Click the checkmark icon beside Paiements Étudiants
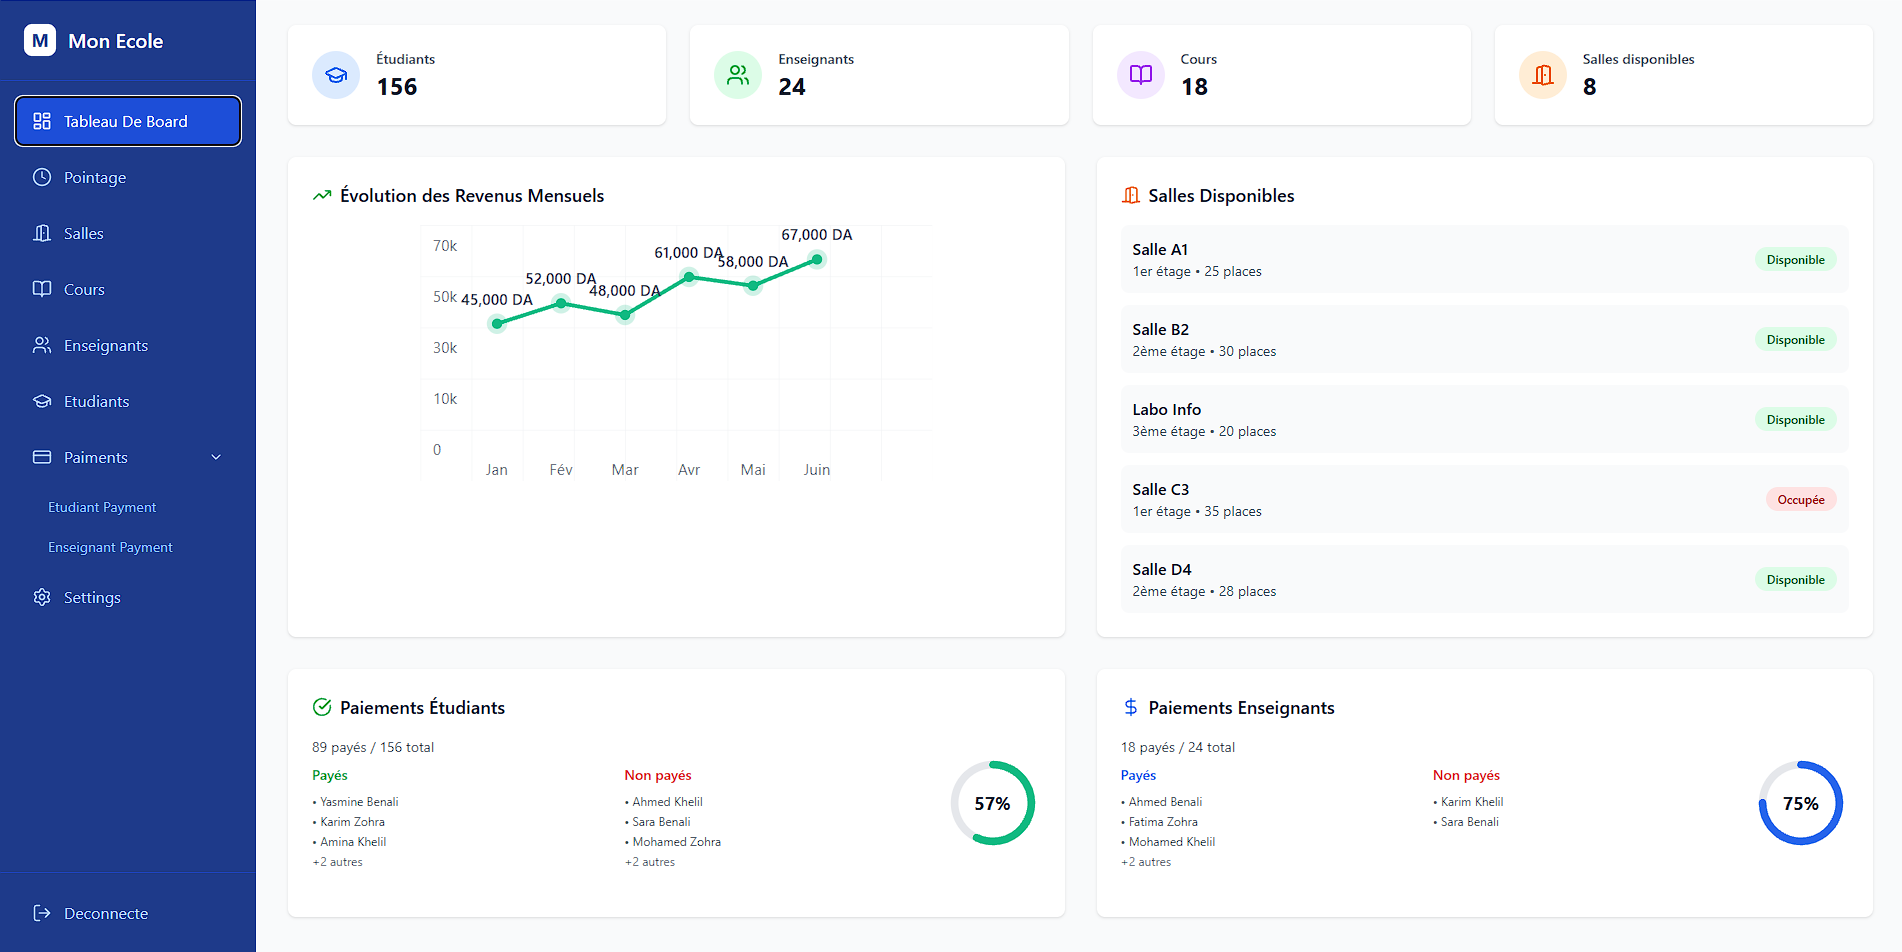Viewport: 1902px width, 952px height. pyautogui.click(x=322, y=707)
